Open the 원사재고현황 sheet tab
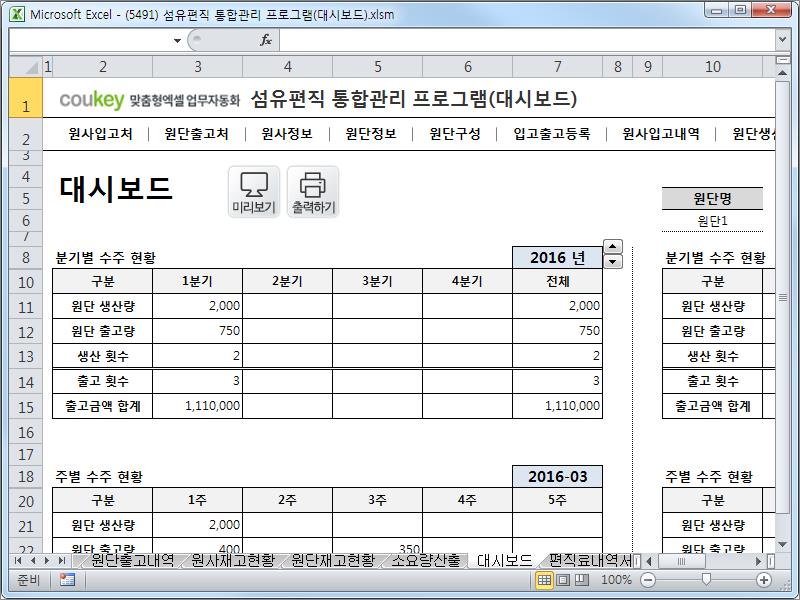 click(x=233, y=561)
